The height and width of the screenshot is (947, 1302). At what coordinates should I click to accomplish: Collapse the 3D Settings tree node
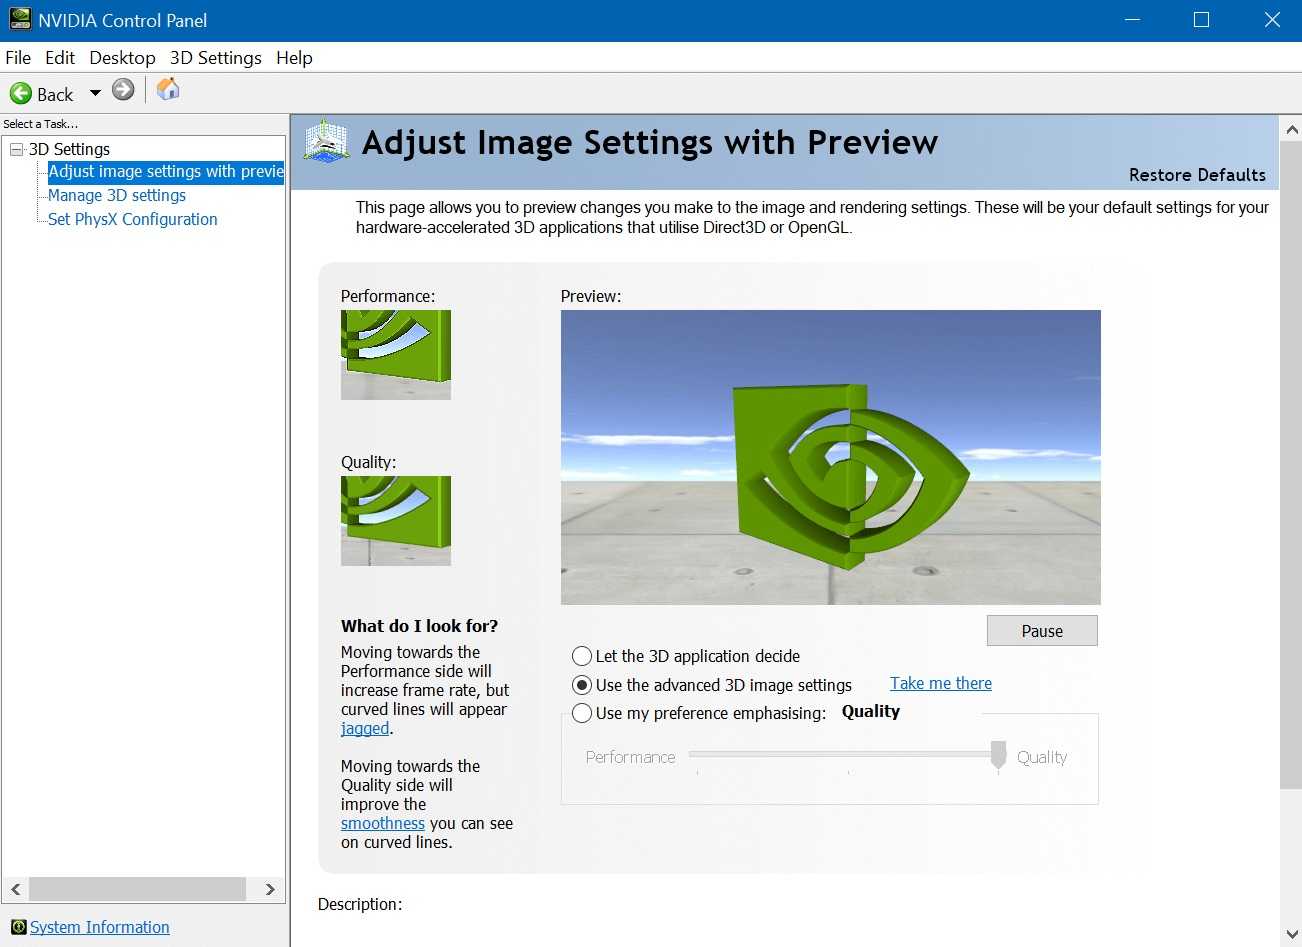(x=15, y=148)
